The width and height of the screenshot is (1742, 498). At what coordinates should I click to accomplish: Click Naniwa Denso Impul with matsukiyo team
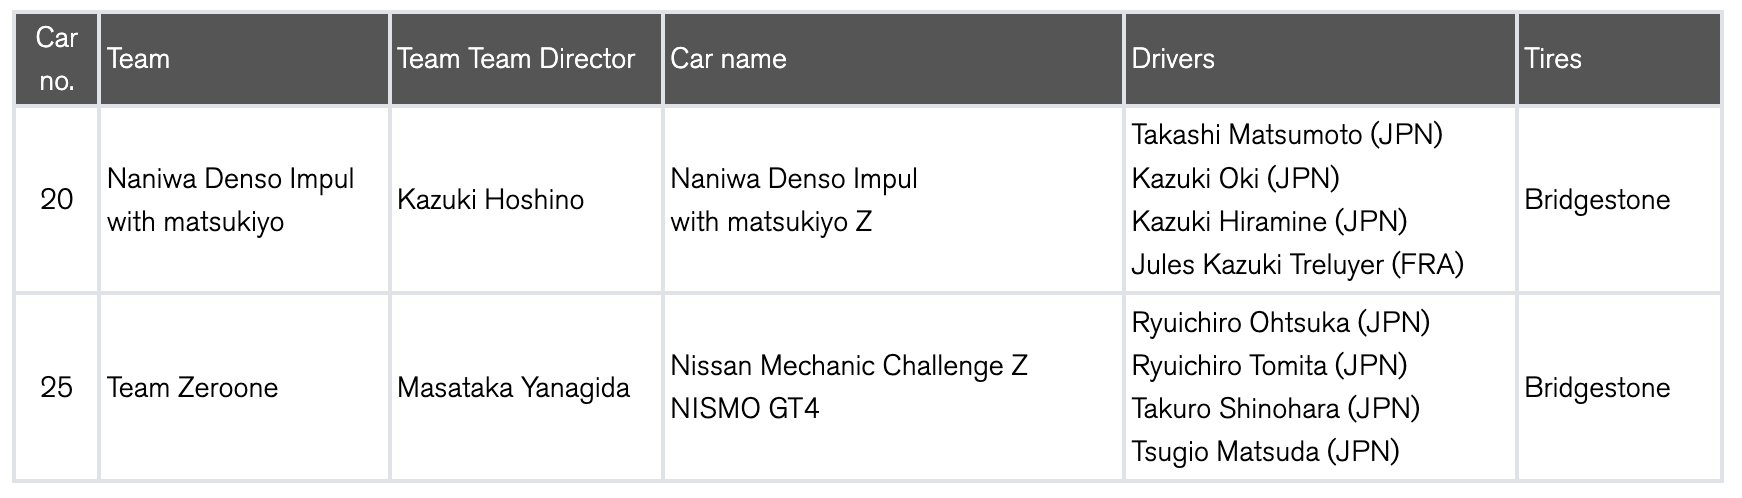point(230,200)
